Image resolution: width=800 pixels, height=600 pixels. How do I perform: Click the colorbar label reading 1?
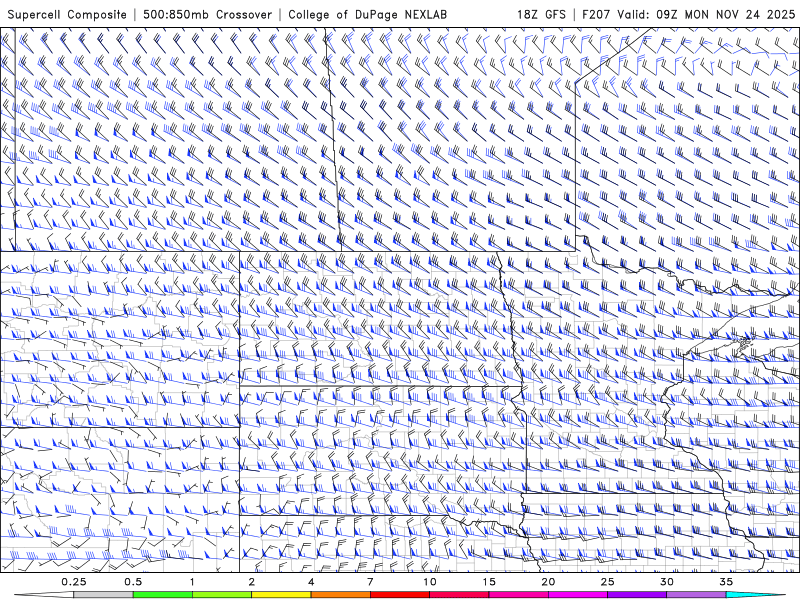192,582
